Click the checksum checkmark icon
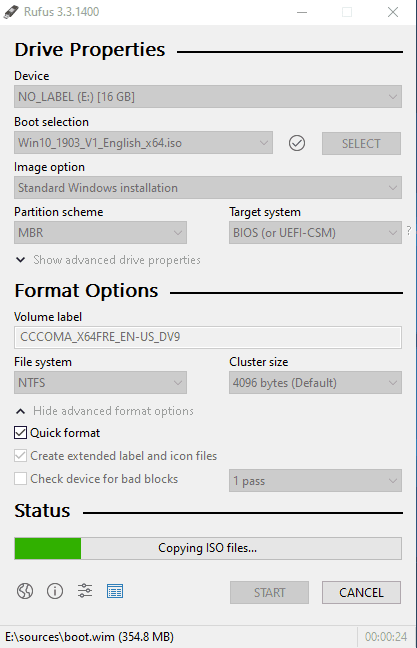This screenshot has width=417, height=648. pos(297,143)
